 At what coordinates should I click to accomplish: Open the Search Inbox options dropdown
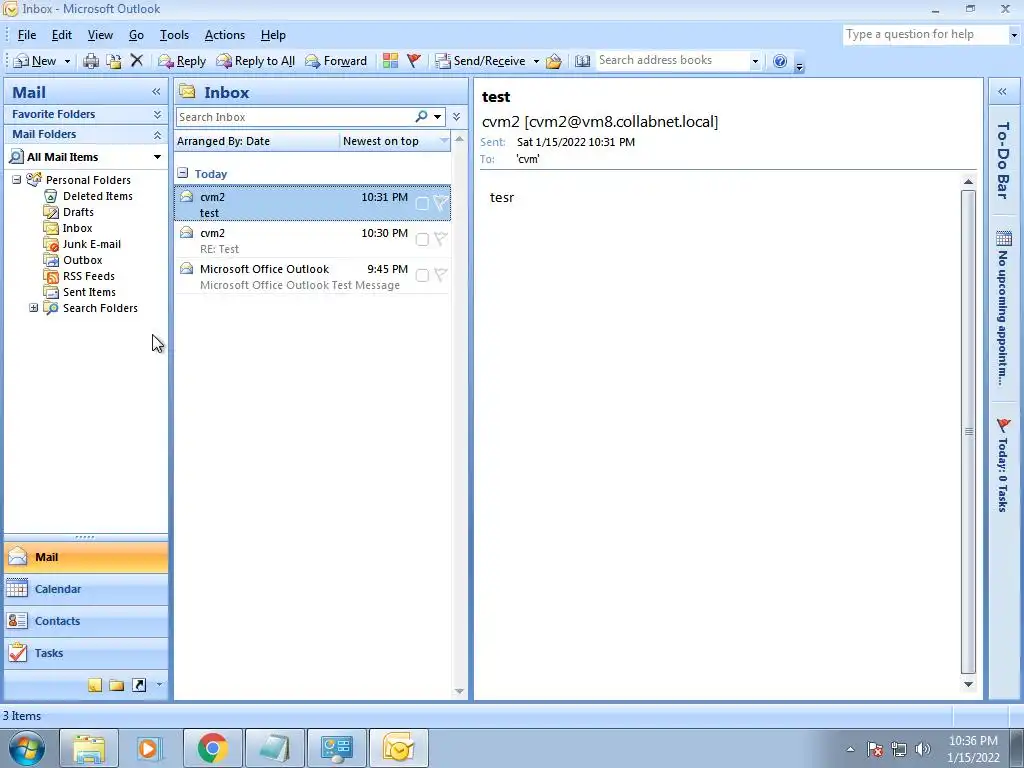tap(438, 117)
